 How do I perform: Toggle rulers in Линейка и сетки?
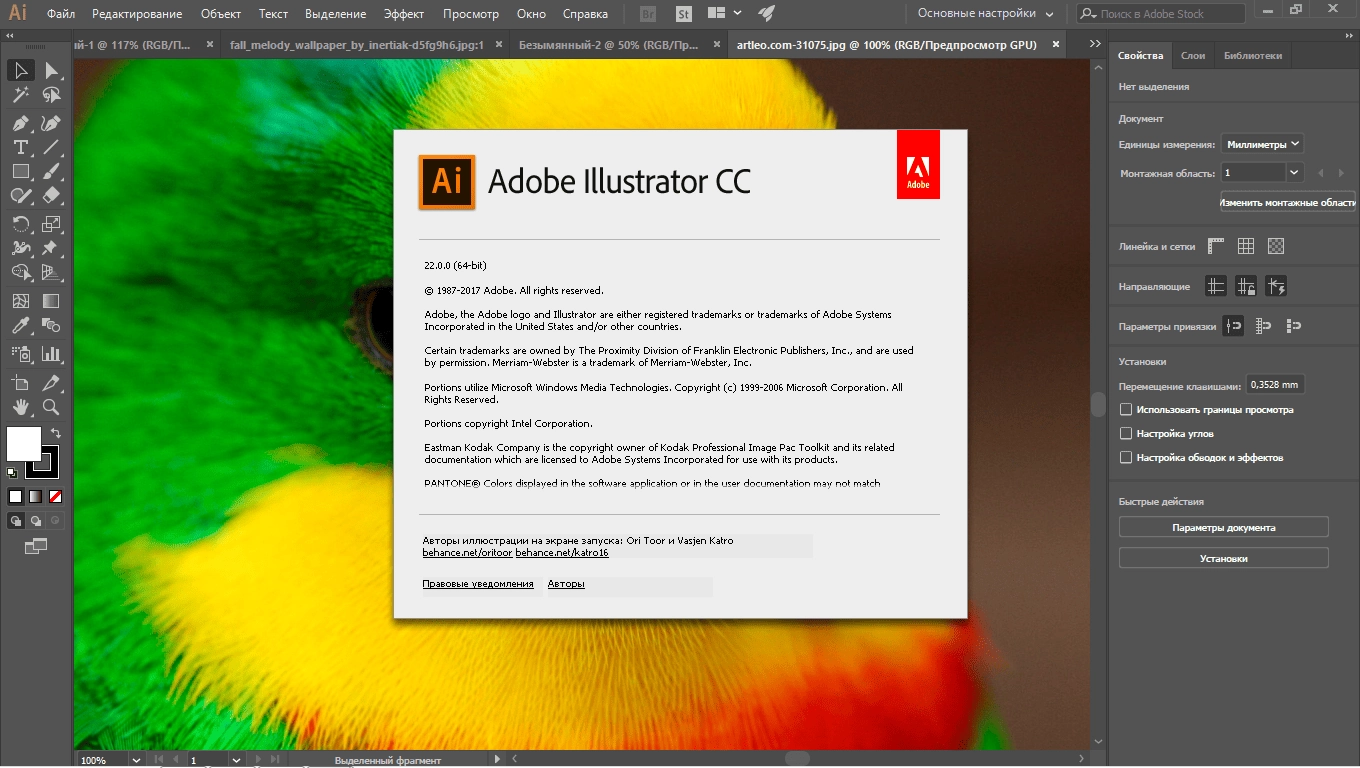(1216, 246)
